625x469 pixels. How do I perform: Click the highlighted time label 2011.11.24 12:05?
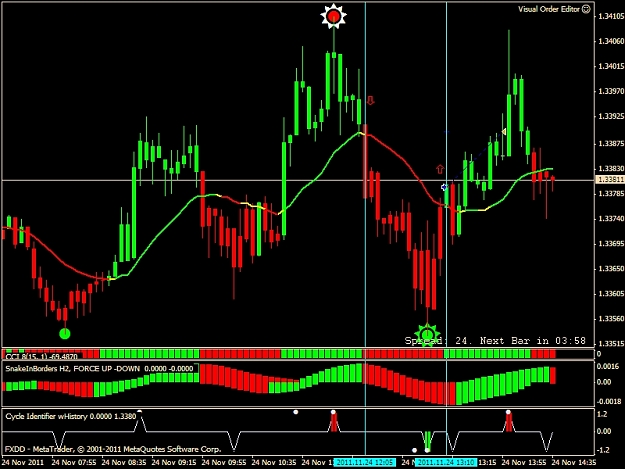[x=365, y=463]
